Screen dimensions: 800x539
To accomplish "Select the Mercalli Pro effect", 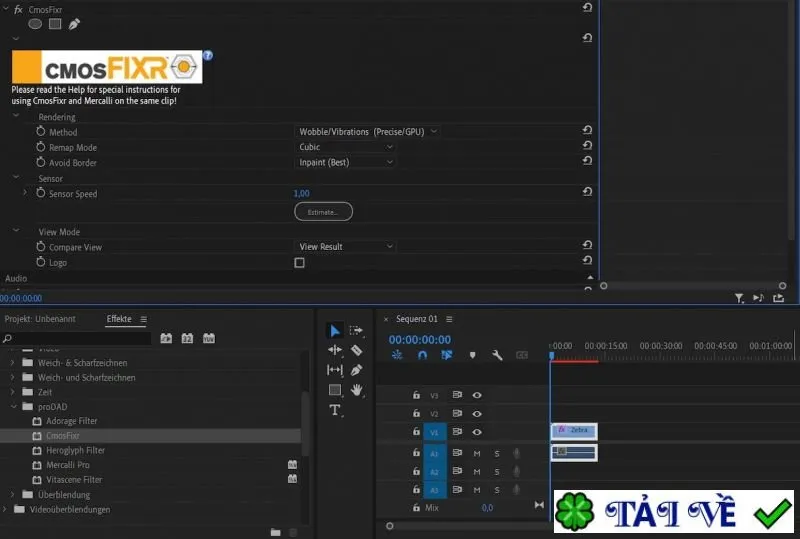I will pos(67,465).
